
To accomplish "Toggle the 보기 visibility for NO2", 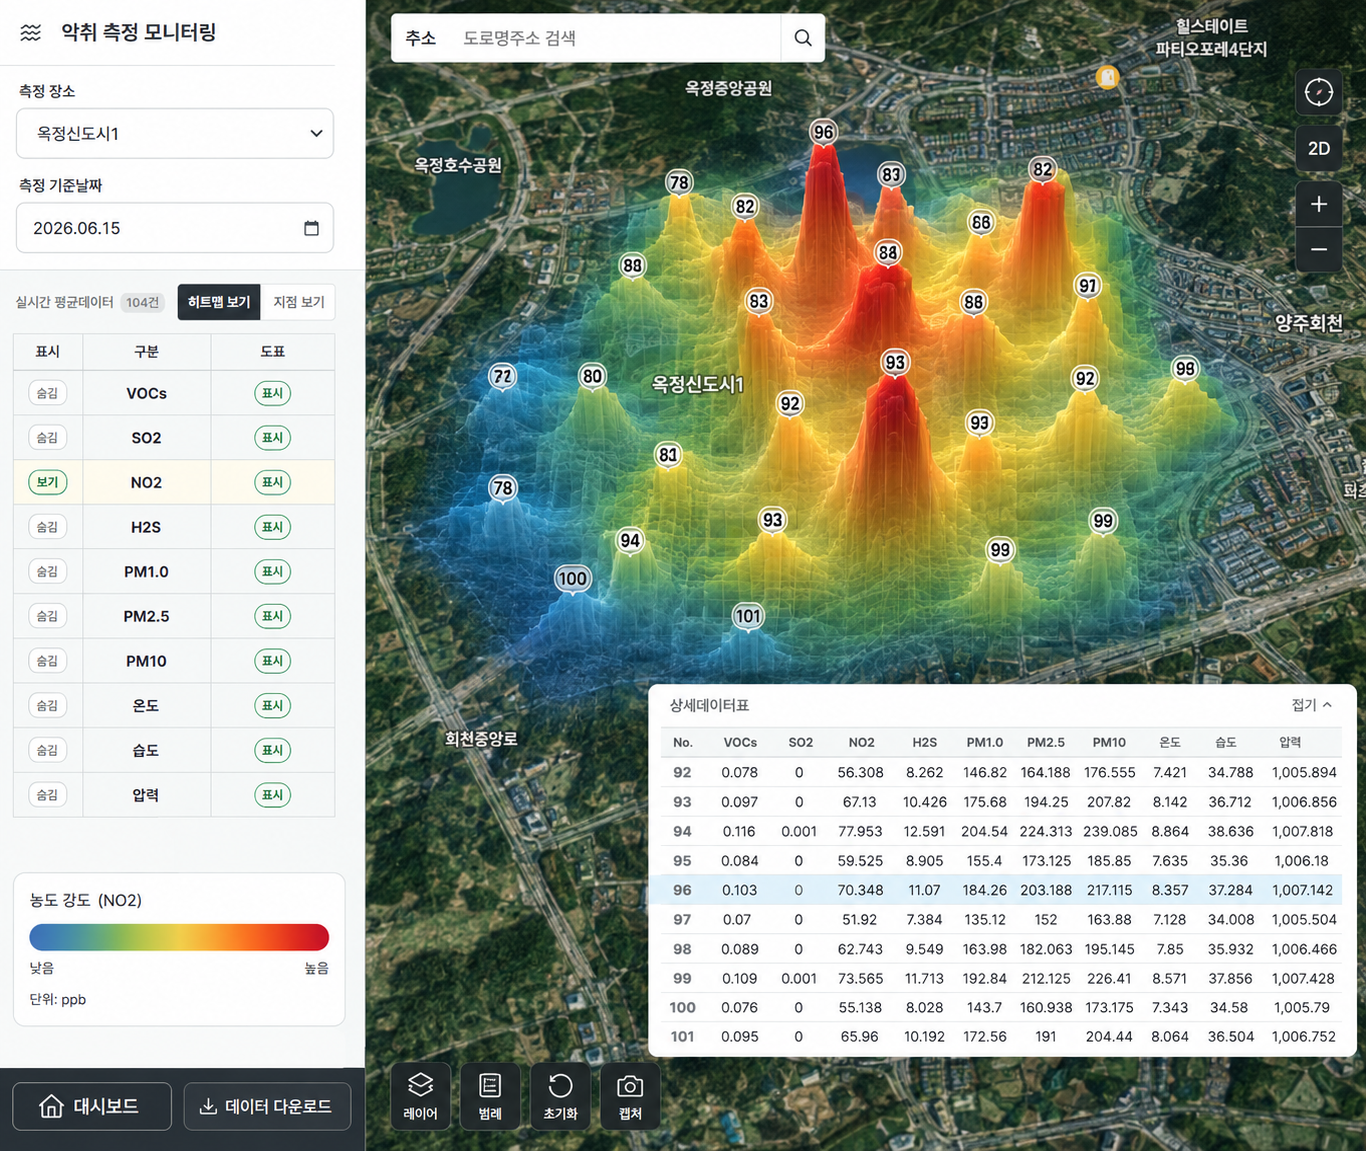I will tap(47, 482).
